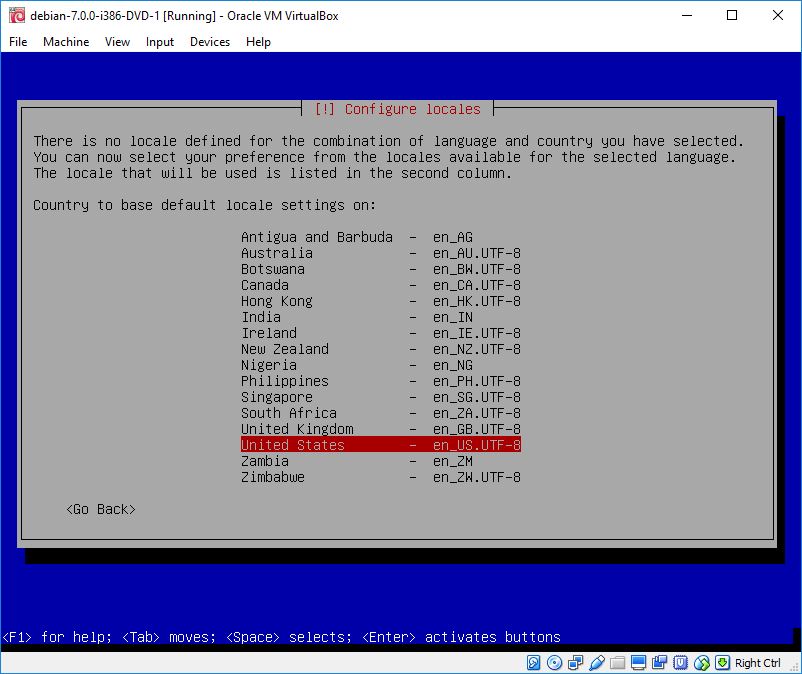The image size is (802, 674).
Task: Click the display monitor status icon
Action: [638, 663]
